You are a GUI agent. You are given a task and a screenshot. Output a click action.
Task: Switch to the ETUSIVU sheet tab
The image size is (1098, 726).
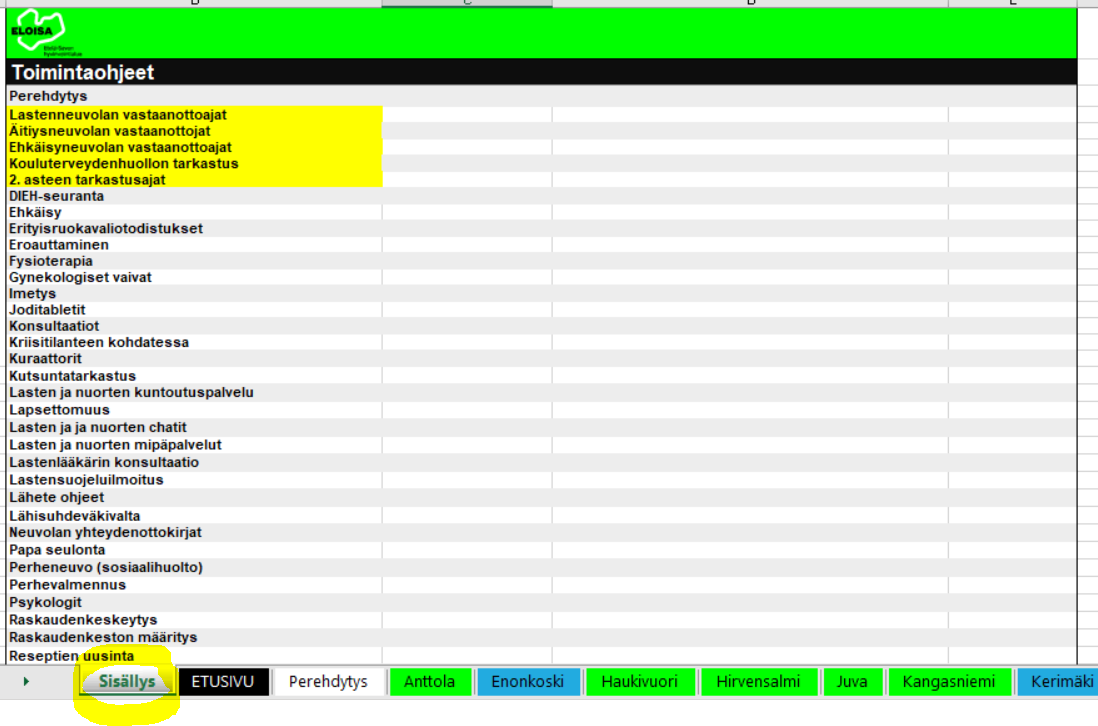[223, 681]
